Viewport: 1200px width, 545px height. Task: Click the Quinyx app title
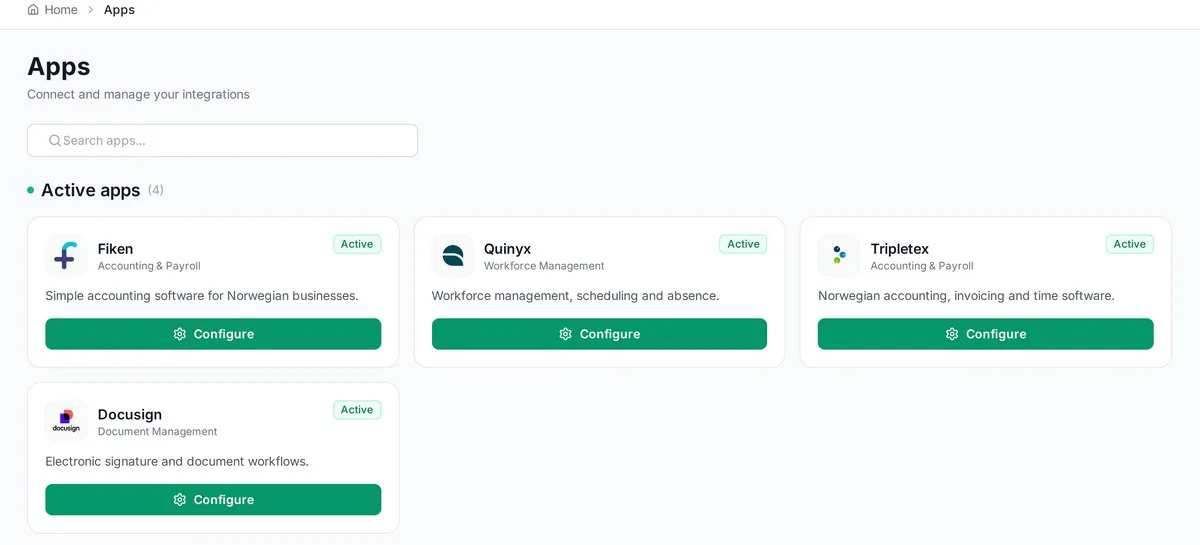pos(507,249)
